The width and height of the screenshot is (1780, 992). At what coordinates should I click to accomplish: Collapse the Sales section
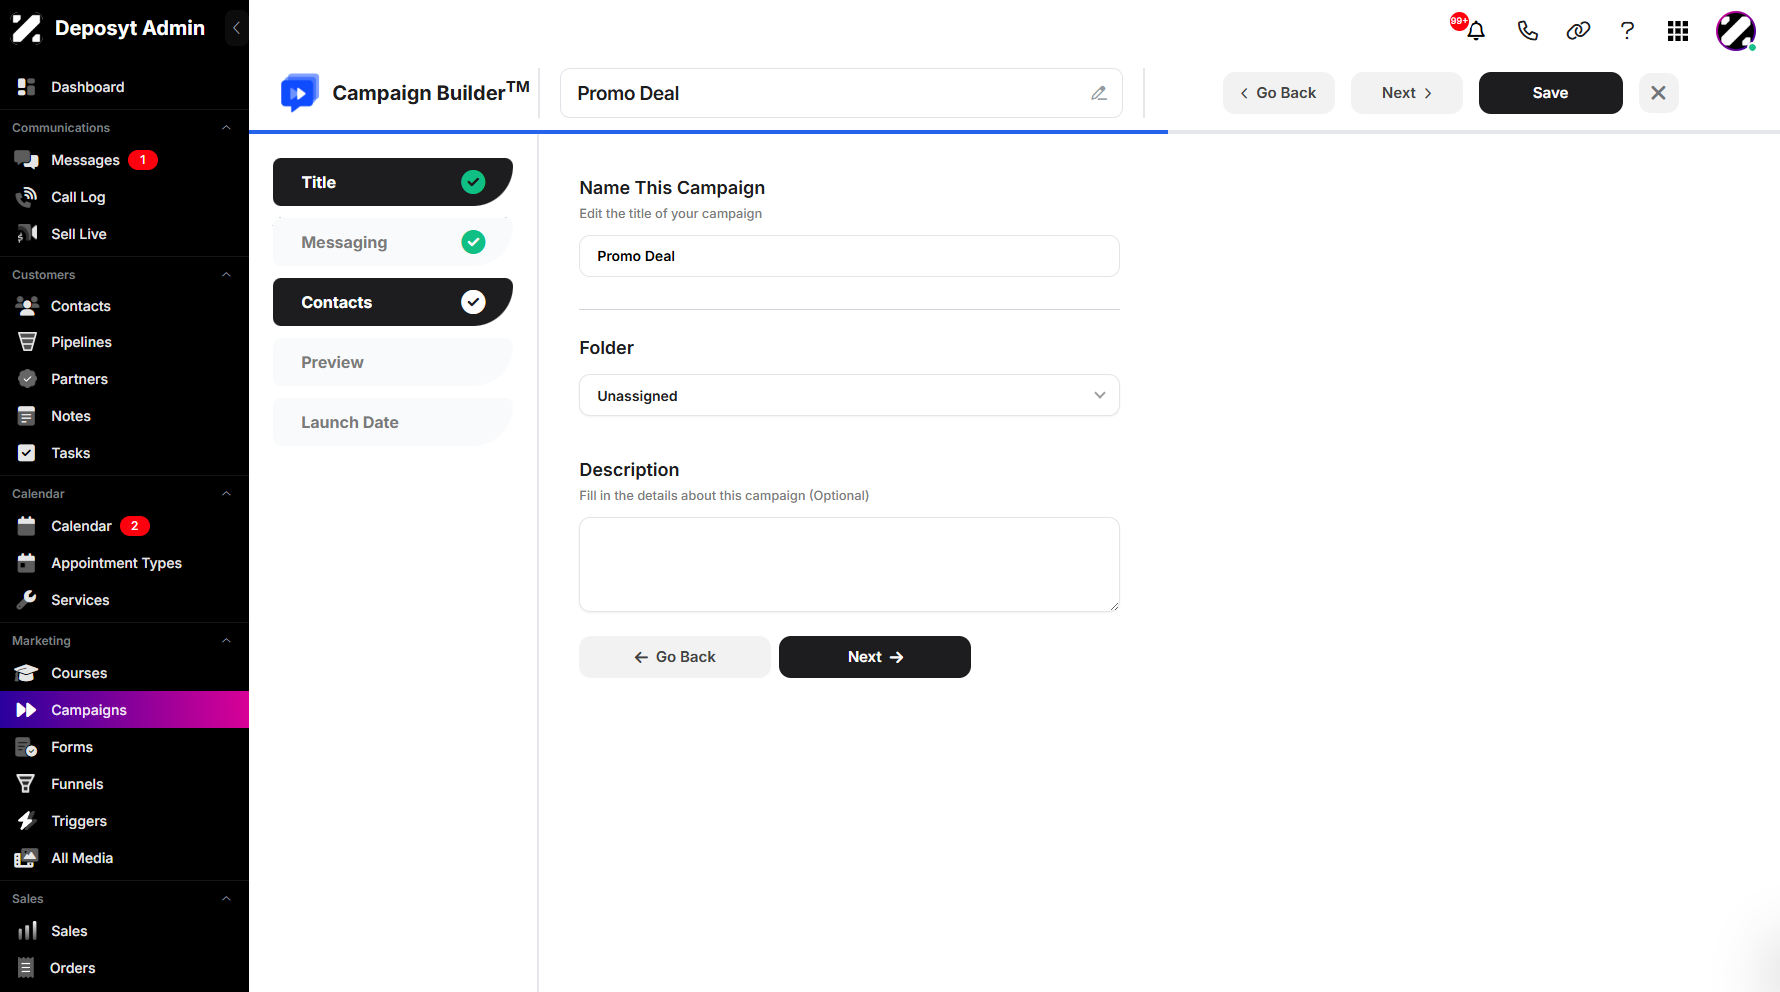[226, 899]
